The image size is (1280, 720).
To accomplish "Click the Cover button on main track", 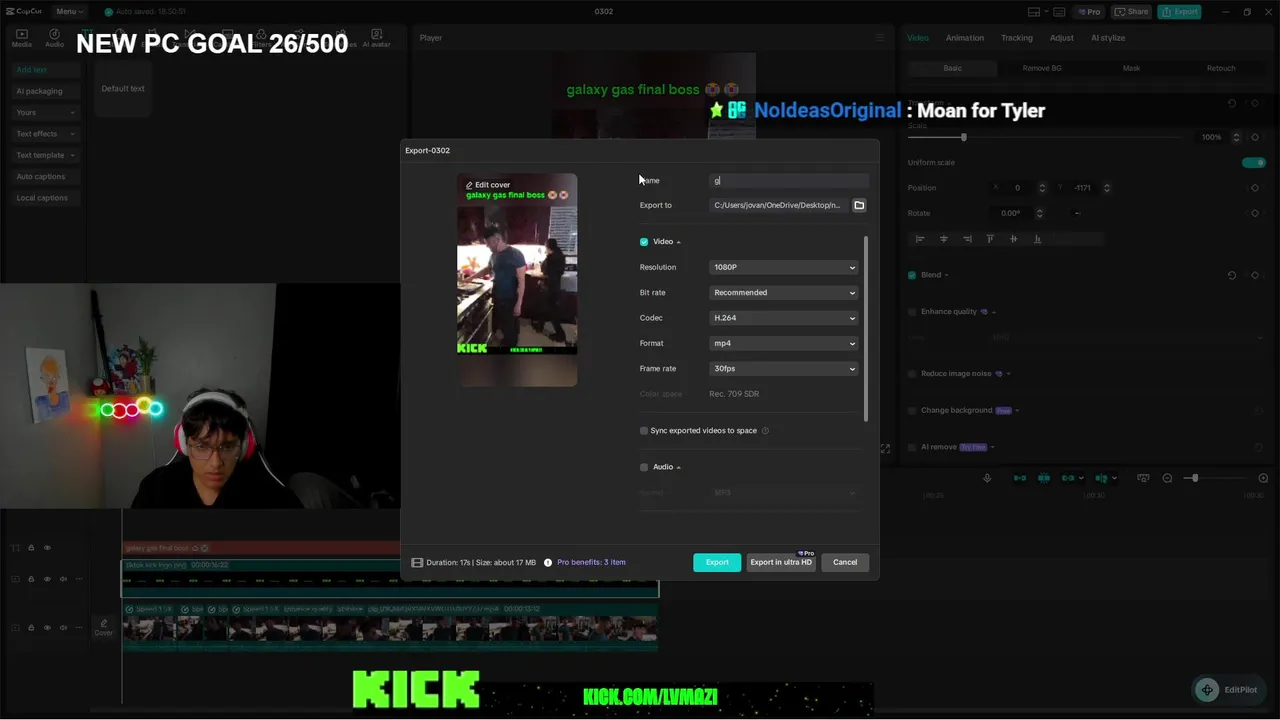I will (104, 628).
